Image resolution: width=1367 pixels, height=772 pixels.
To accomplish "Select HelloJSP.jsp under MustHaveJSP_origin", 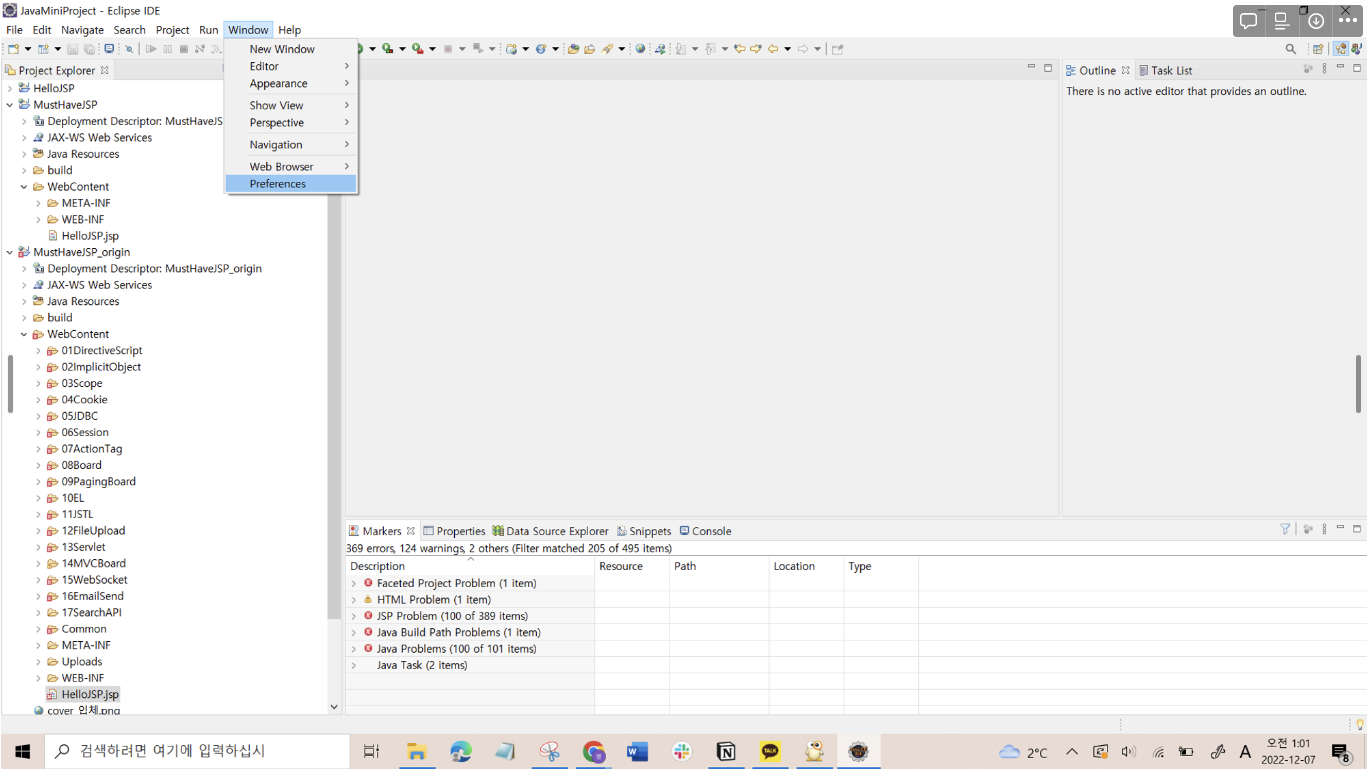I will [83, 694].
